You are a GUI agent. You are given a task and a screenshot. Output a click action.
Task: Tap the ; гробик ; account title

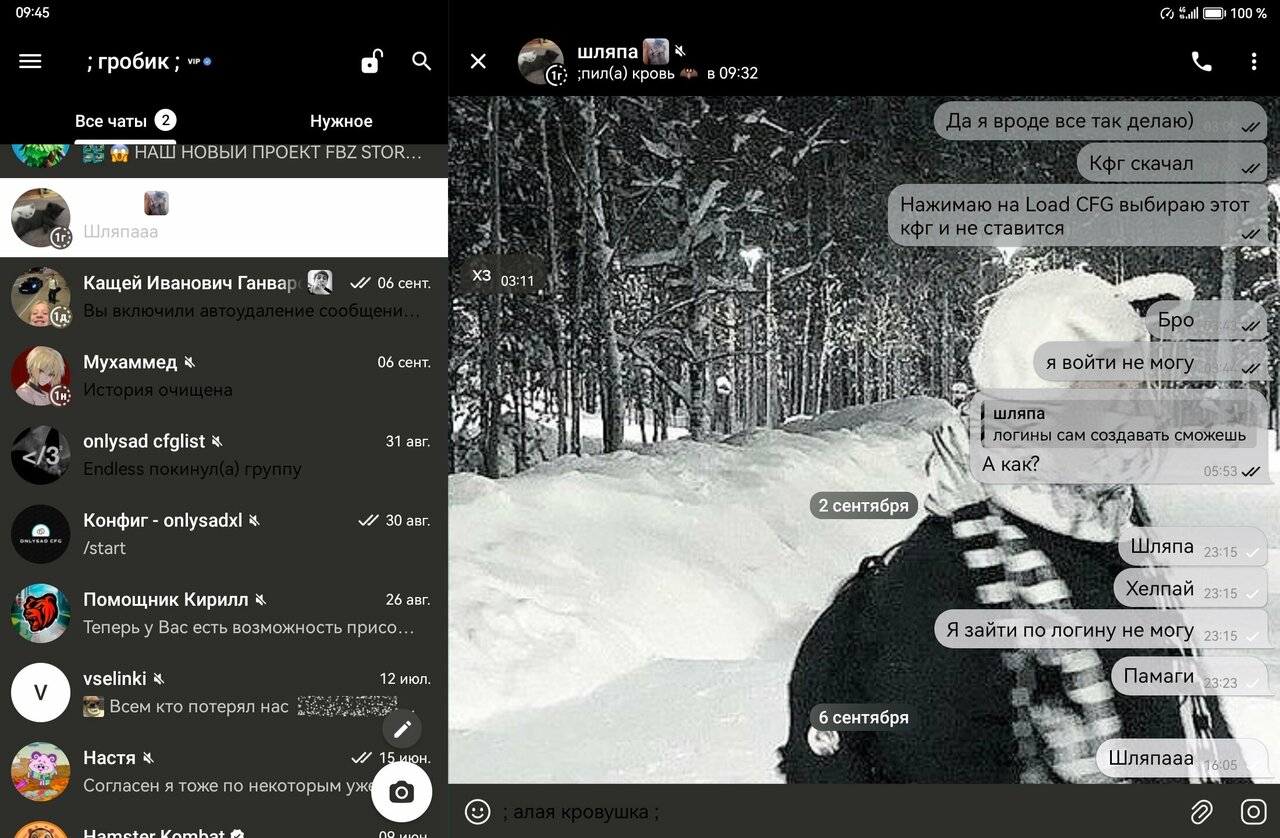[x=133, y=61]
